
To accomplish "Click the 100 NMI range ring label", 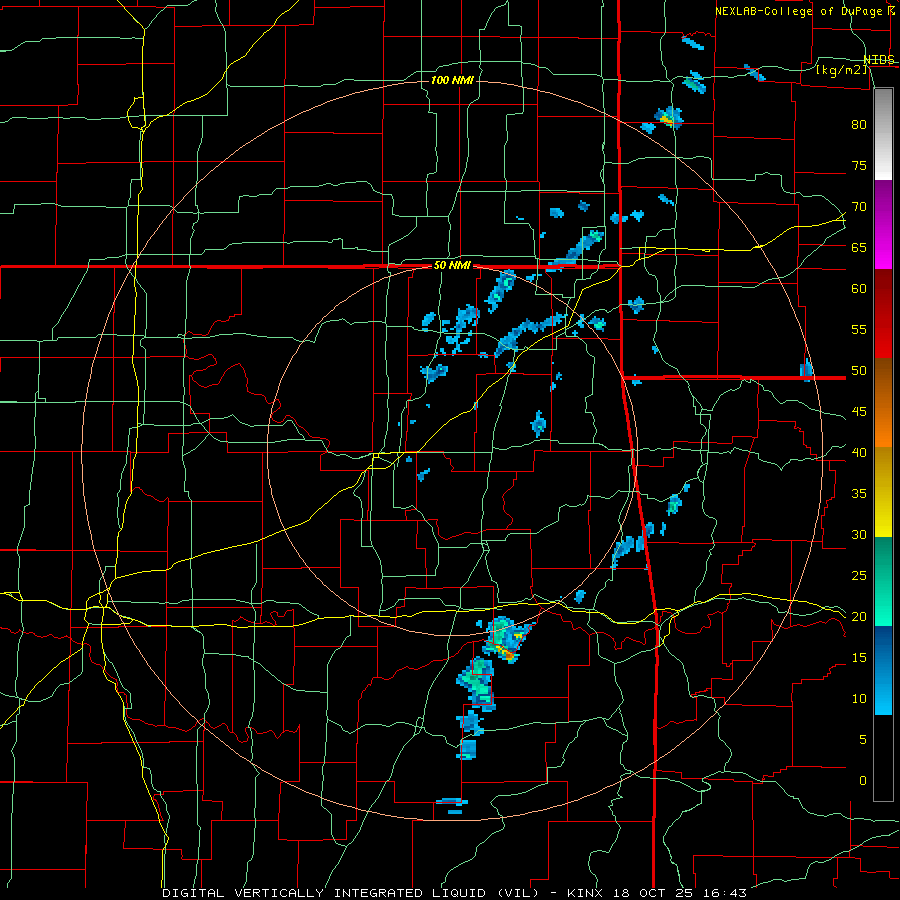I will point(452,80).
